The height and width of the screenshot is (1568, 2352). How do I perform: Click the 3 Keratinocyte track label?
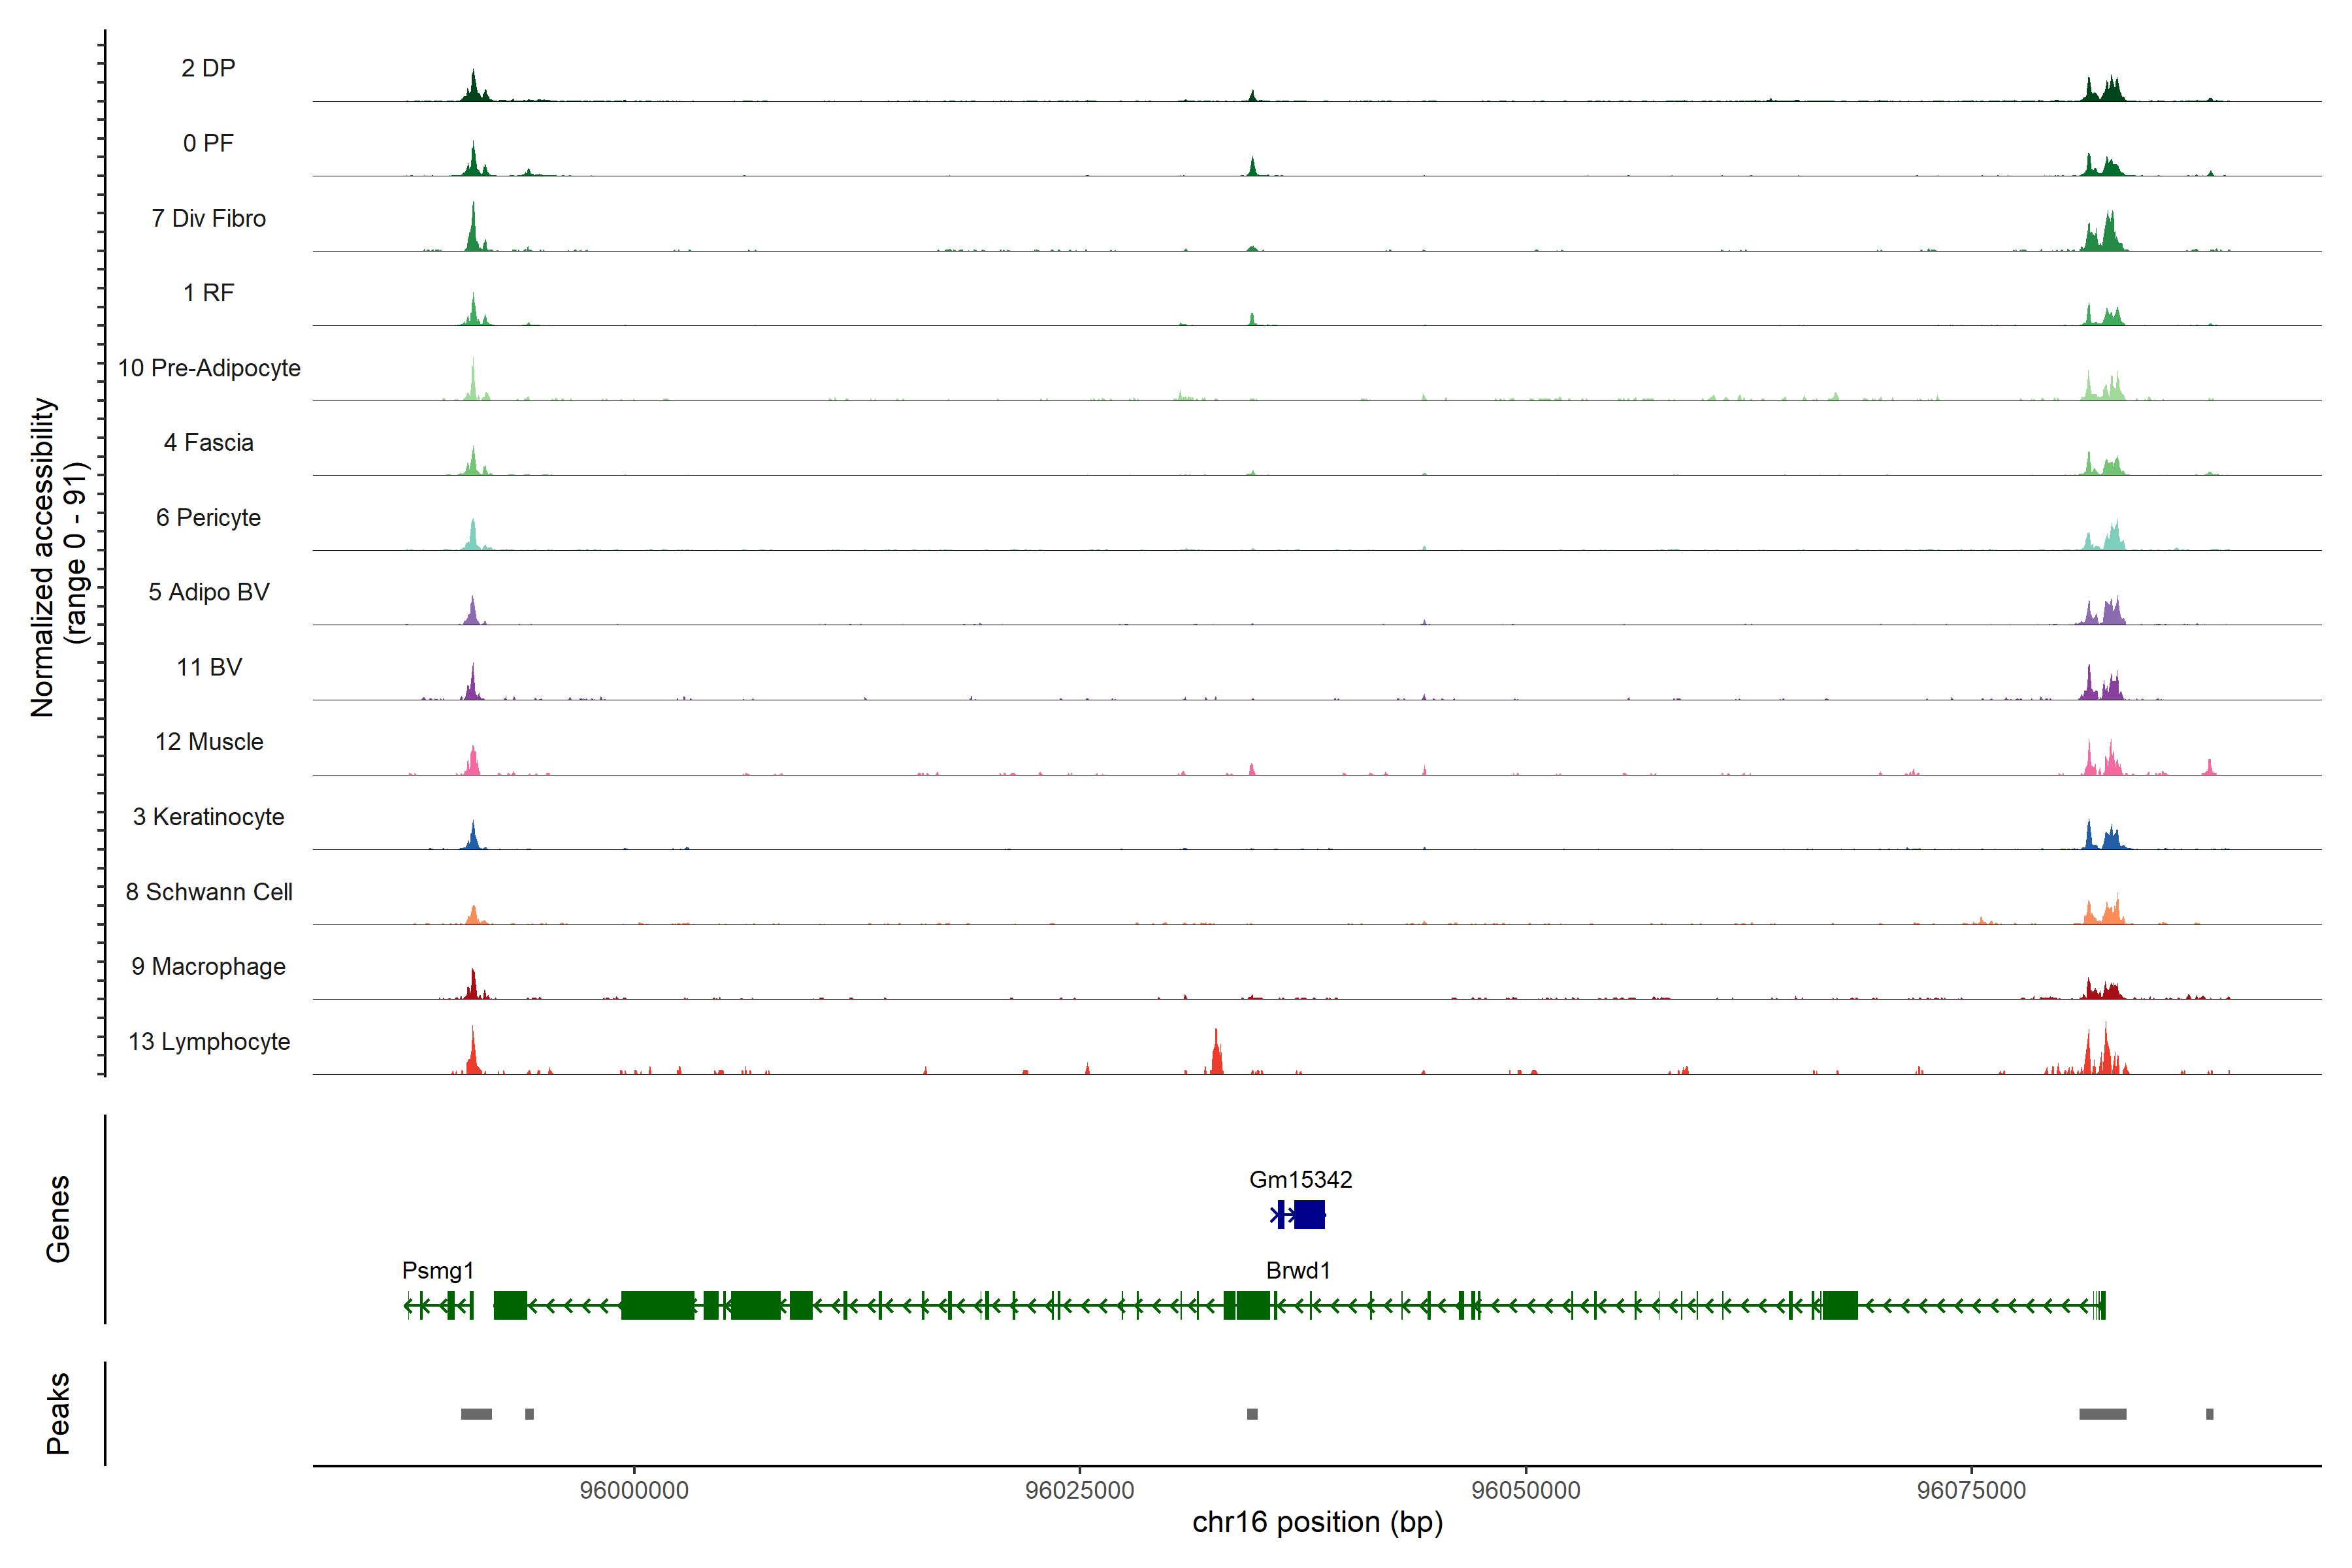[208, 817]
